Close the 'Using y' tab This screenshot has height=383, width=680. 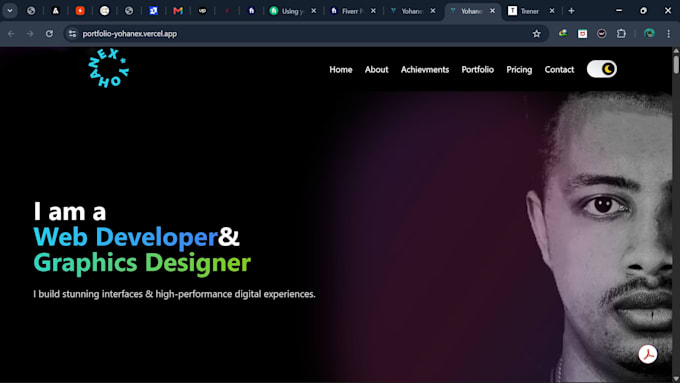click(314, 11)
